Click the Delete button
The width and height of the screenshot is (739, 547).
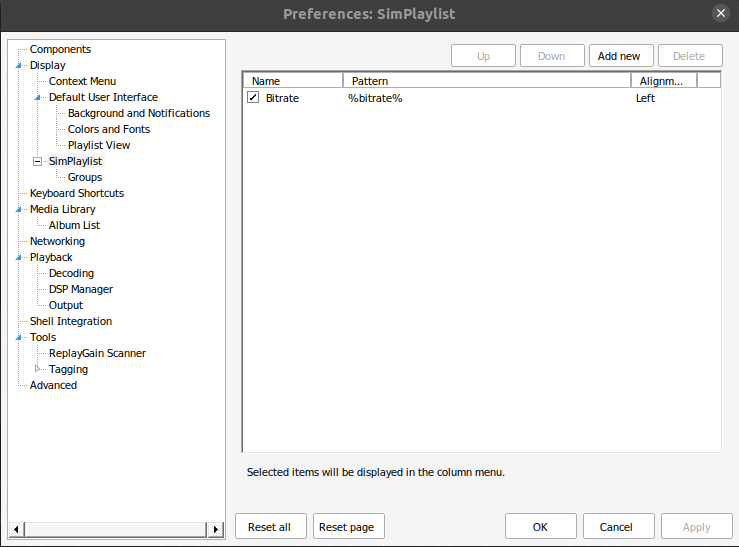click(690, 56)
